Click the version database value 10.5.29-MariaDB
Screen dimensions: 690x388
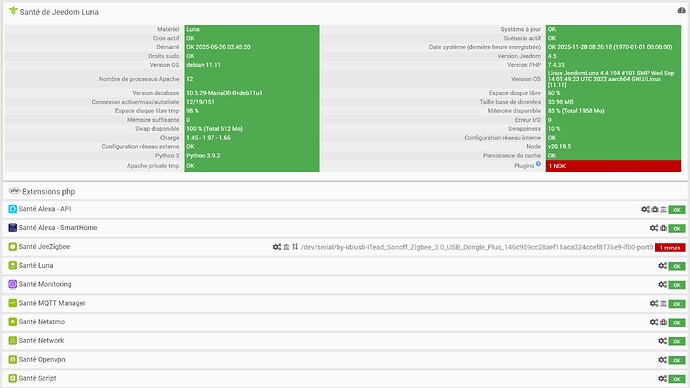[224, 93]
